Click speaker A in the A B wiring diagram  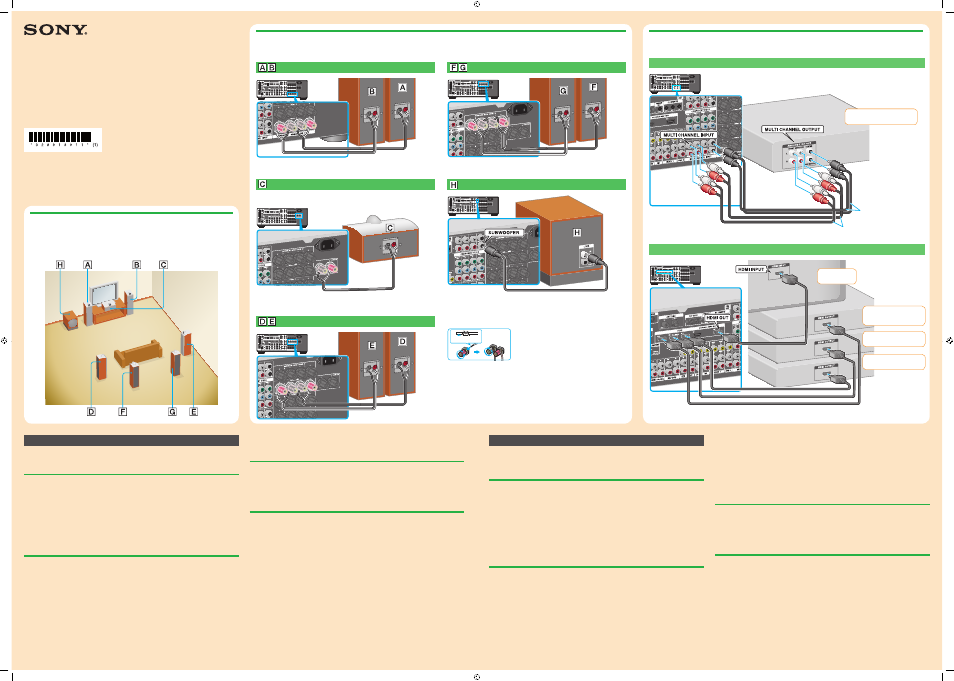click(x=401, y=110)
